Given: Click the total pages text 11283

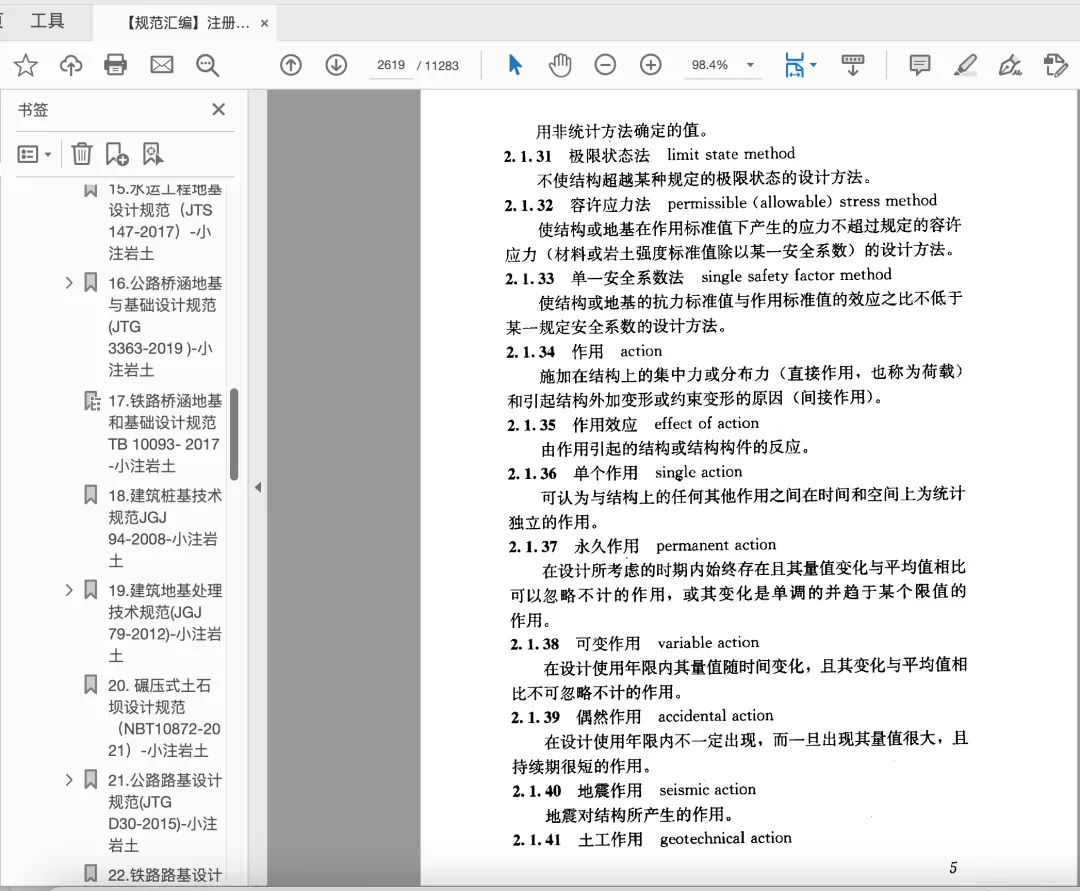Looking at the screenshot, I should [442, 65].
